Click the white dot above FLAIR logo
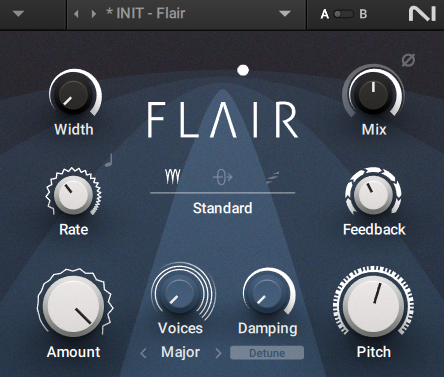The height and width of the screenshot is (377, 444). point(243,70)
